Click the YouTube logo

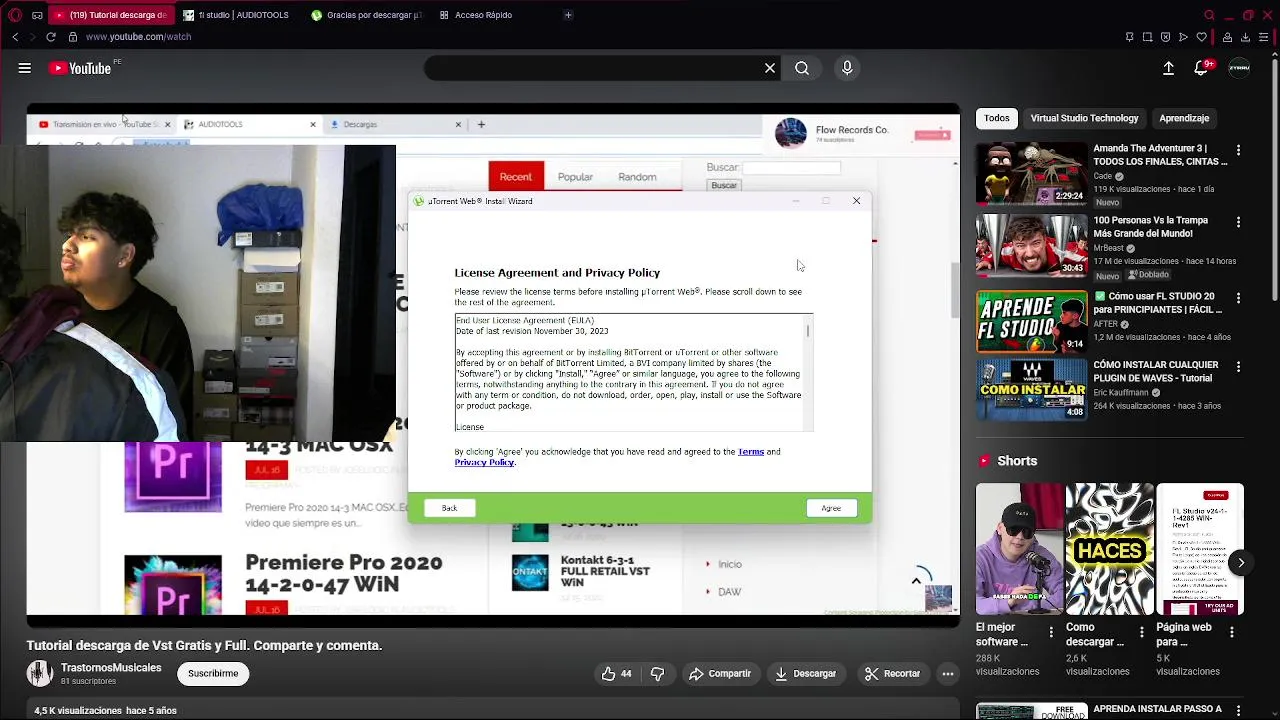click(x=80, y=68)
